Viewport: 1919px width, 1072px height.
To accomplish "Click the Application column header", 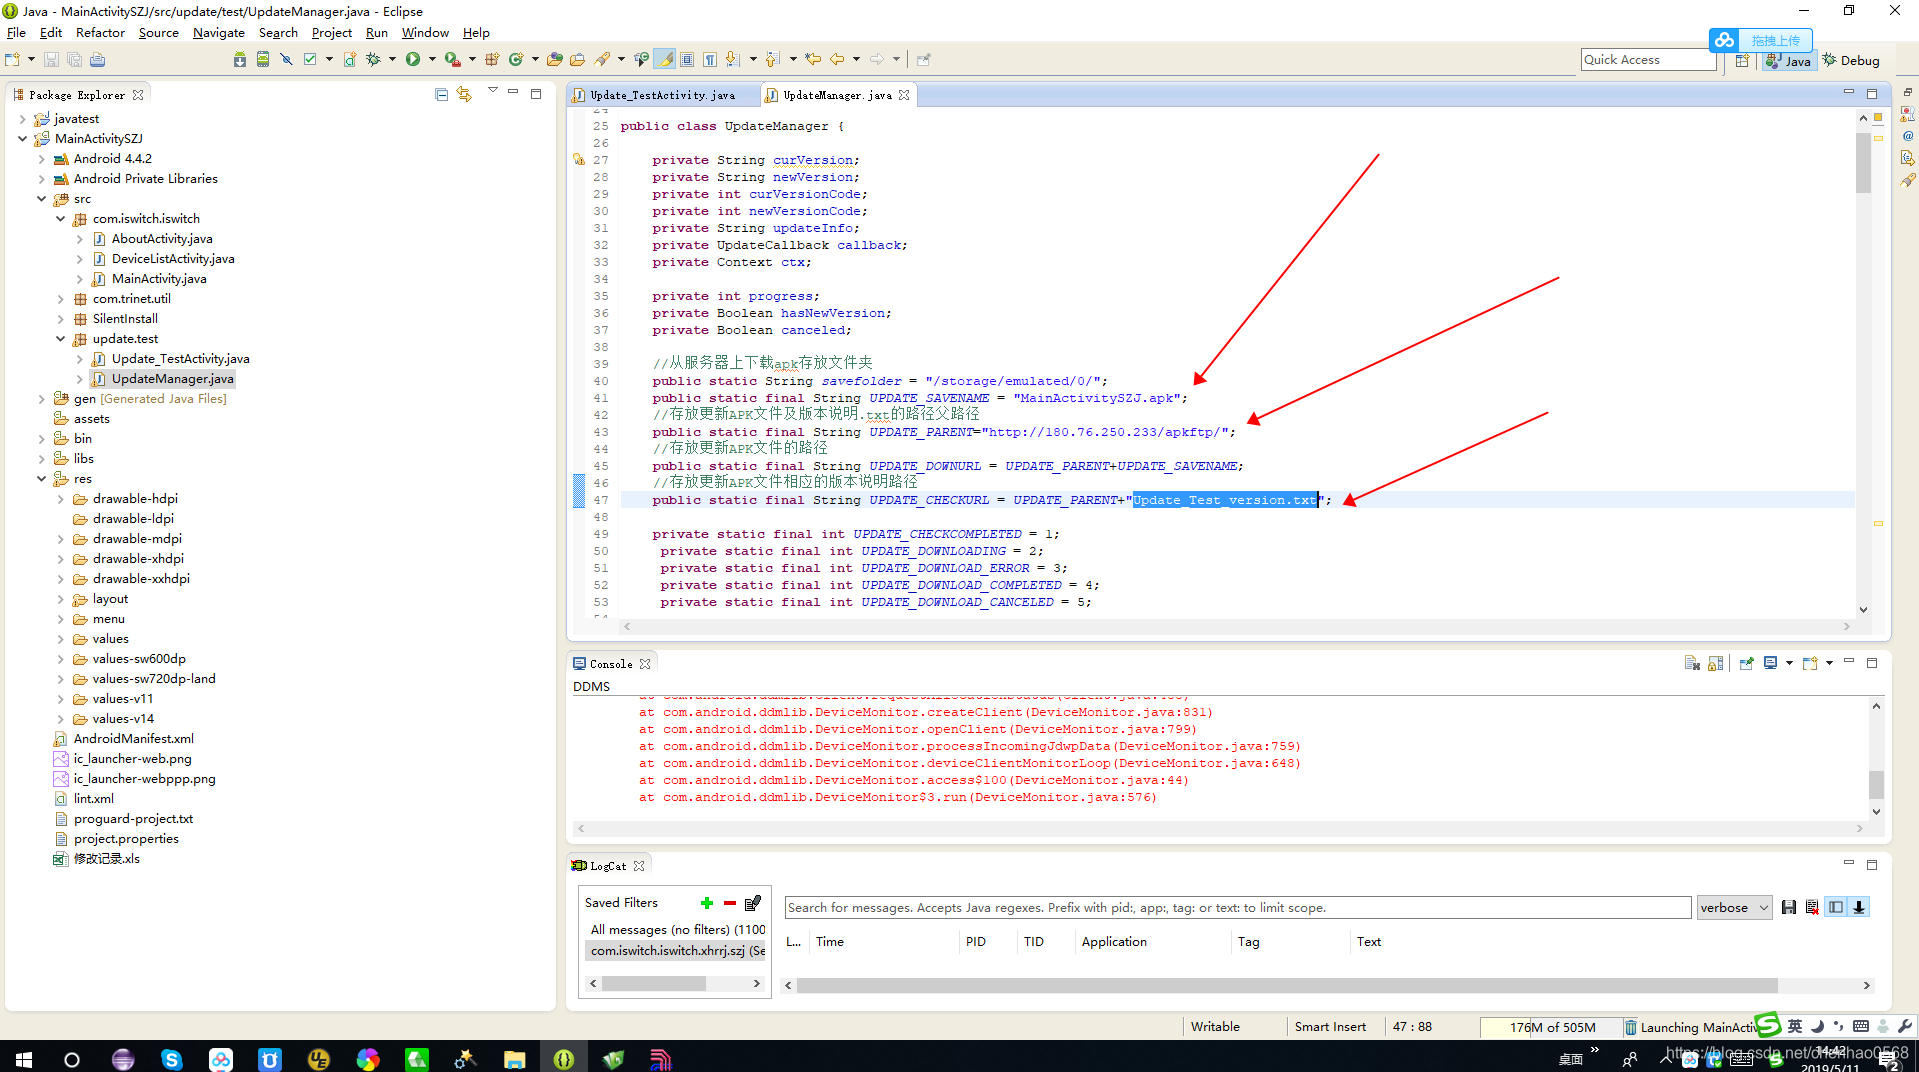I will [x=1114, y=942].
